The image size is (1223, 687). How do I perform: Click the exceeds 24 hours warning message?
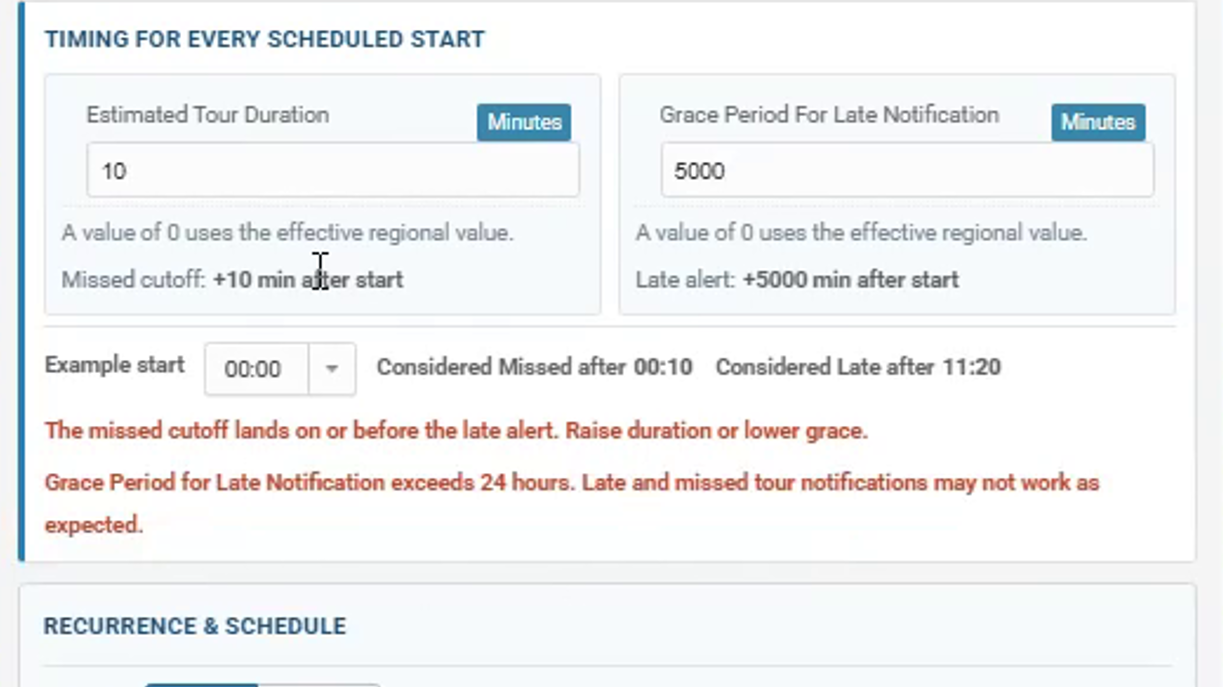[572, 503]
